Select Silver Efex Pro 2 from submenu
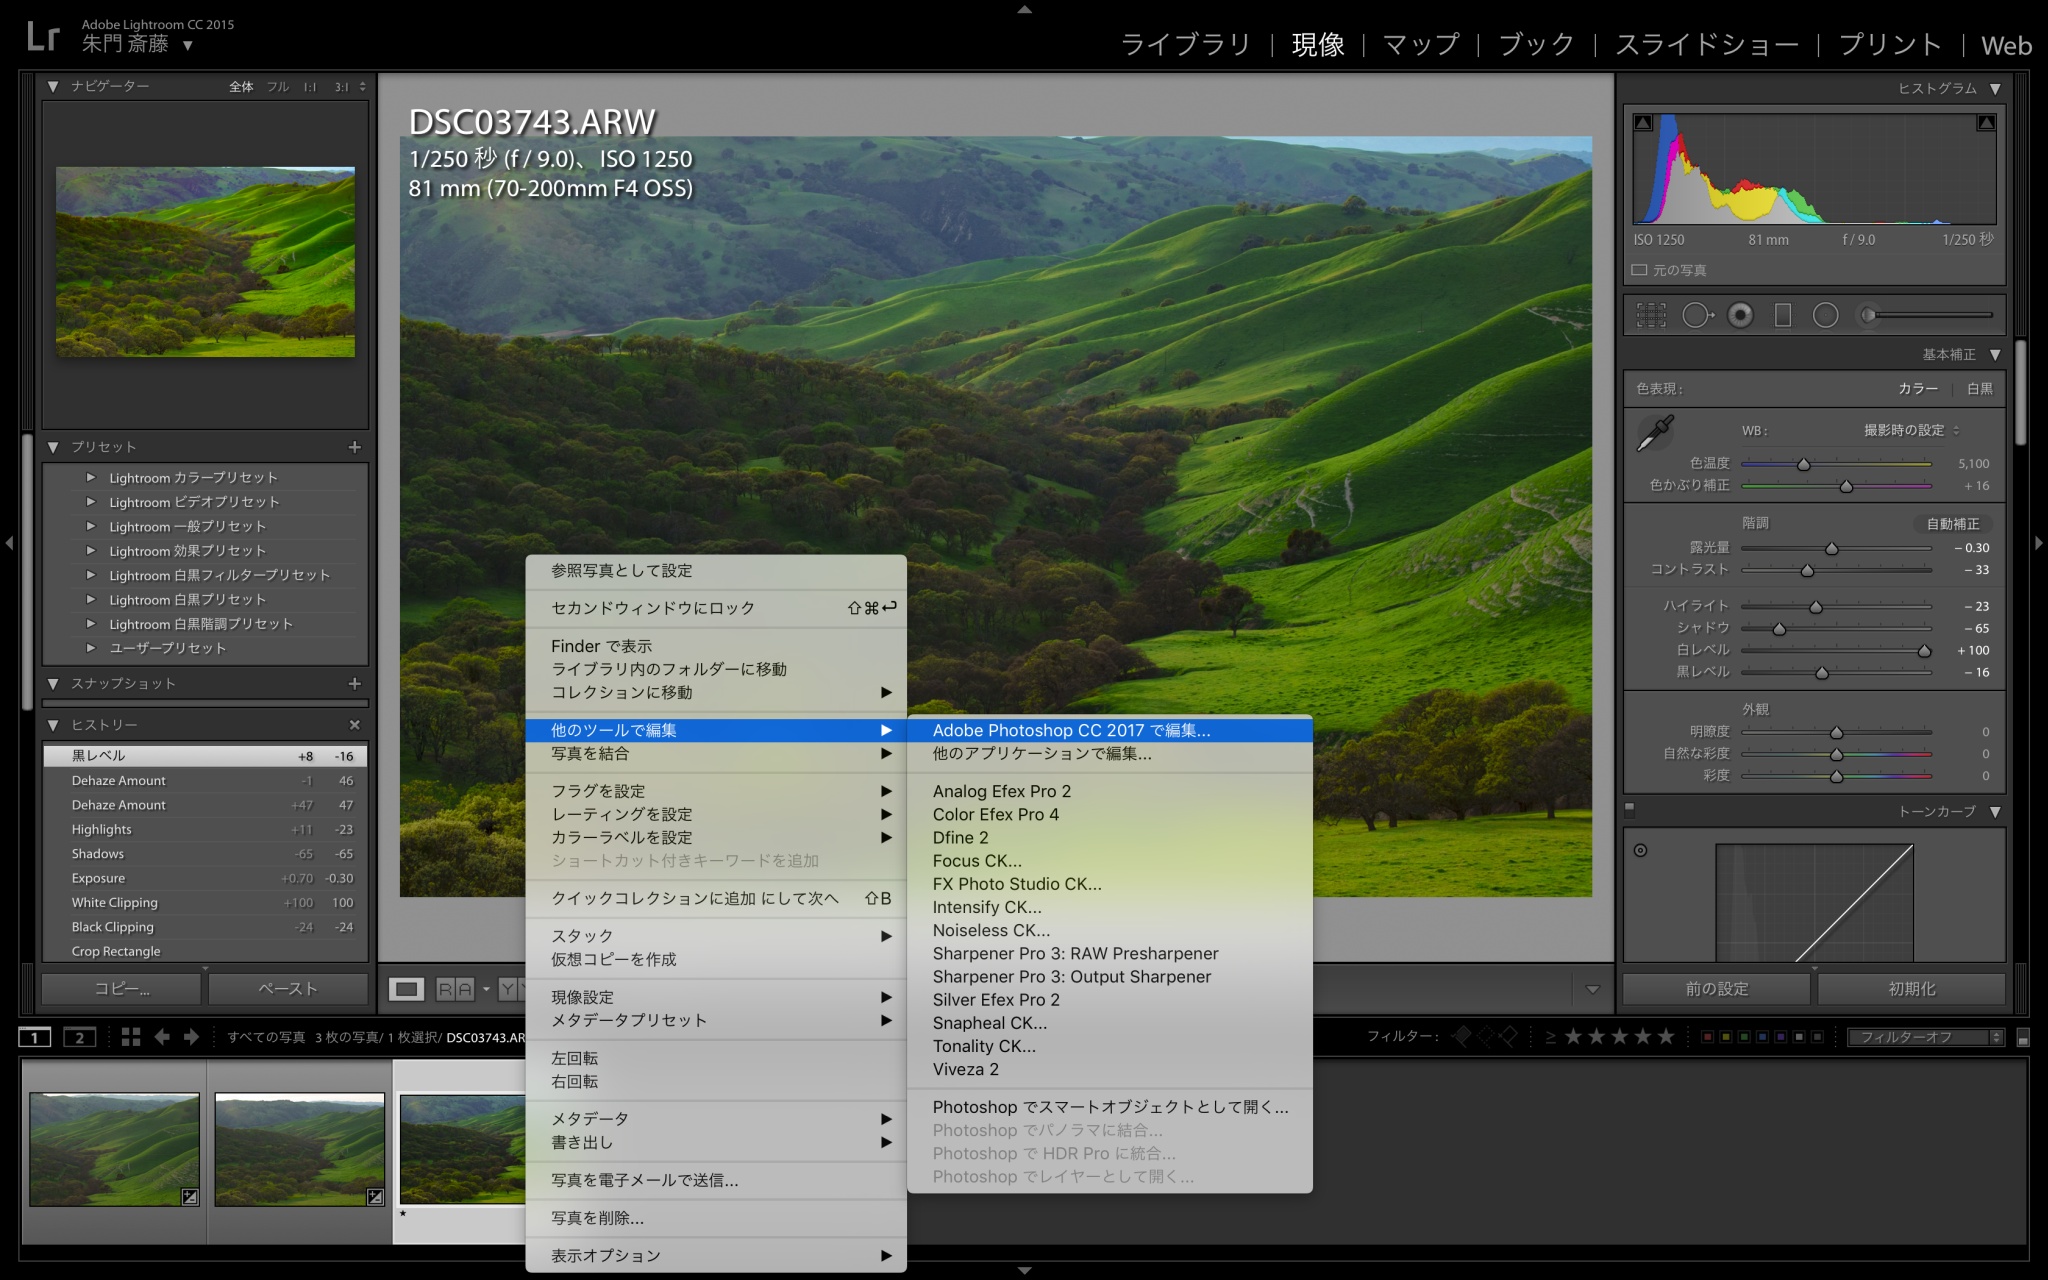This screenshot has width=2048, height=1280. click(1110, 999)
